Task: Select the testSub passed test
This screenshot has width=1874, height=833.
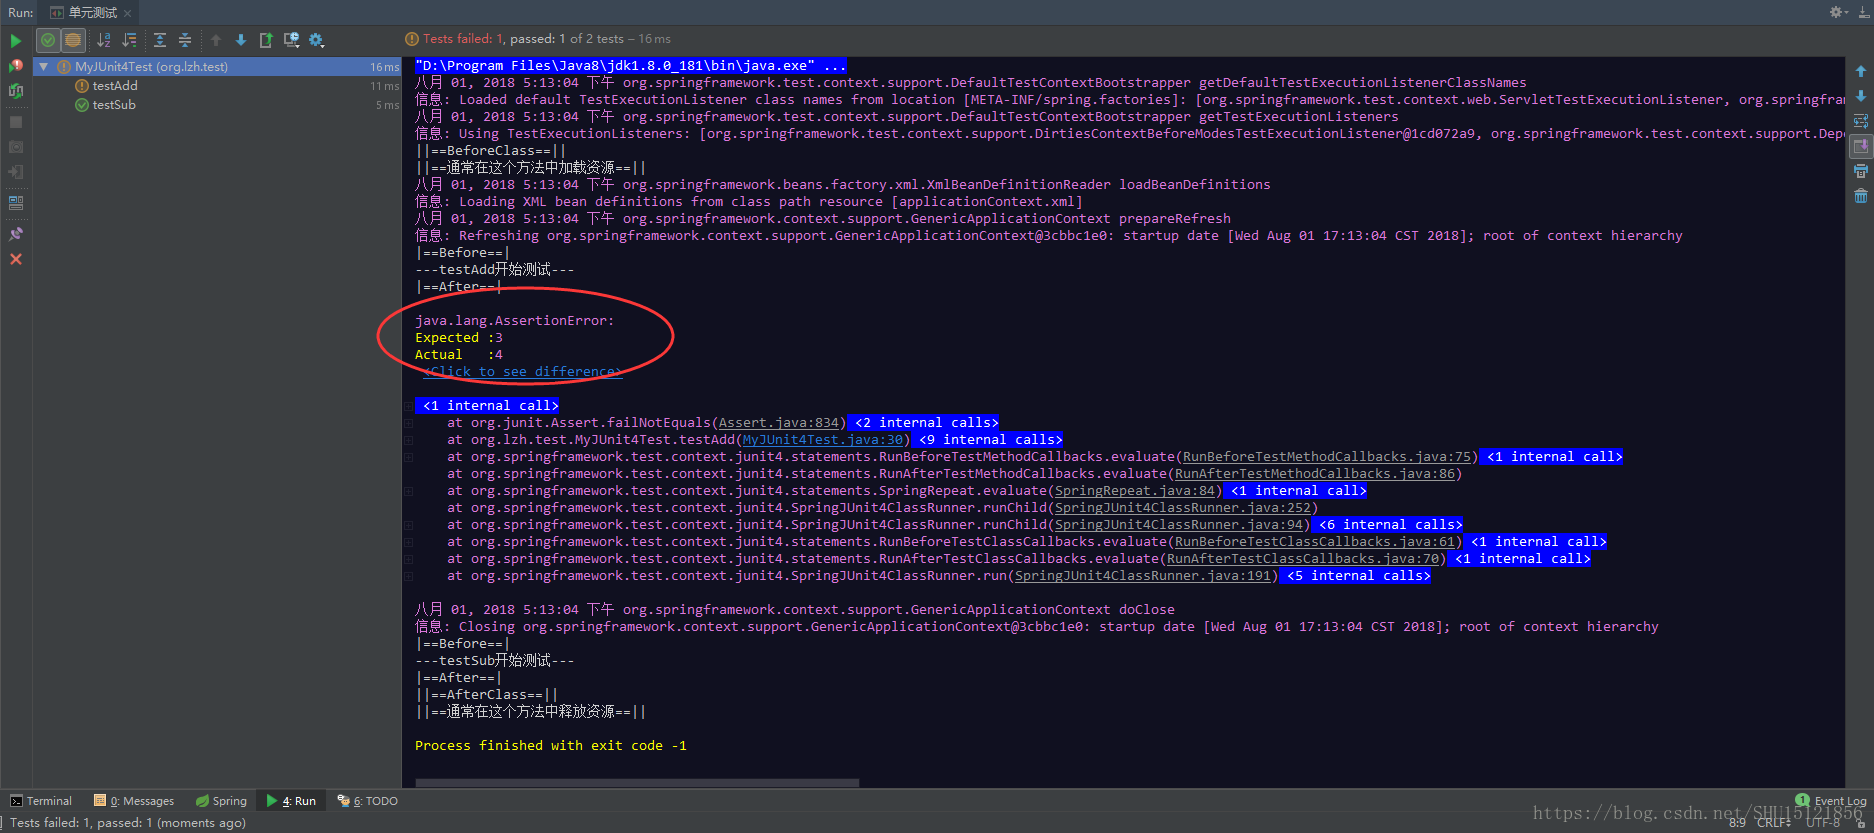Action: (114, 105)
